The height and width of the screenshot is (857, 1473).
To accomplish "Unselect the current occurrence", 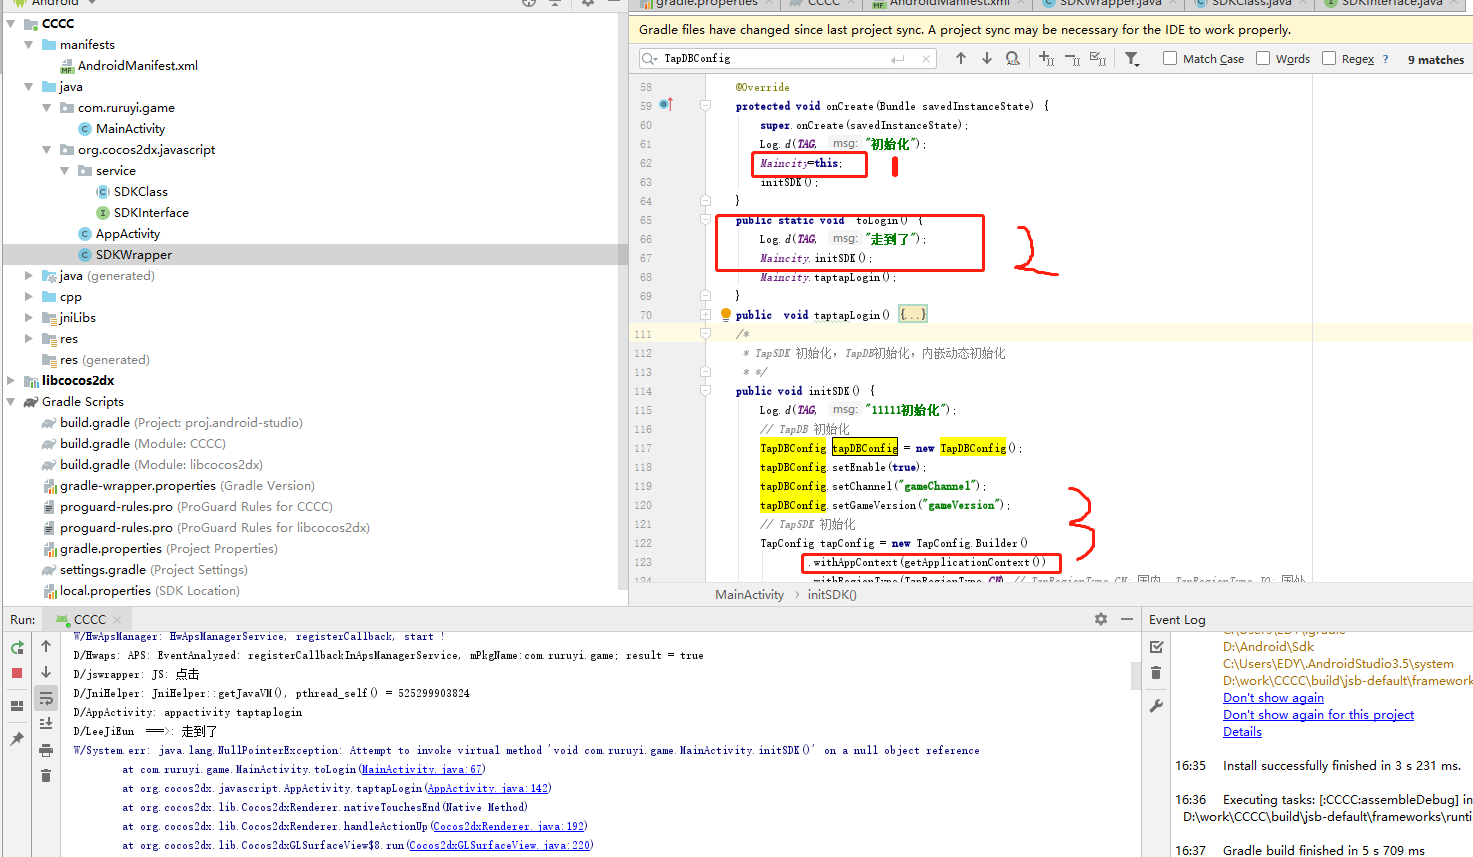I will pos(1072,59).
